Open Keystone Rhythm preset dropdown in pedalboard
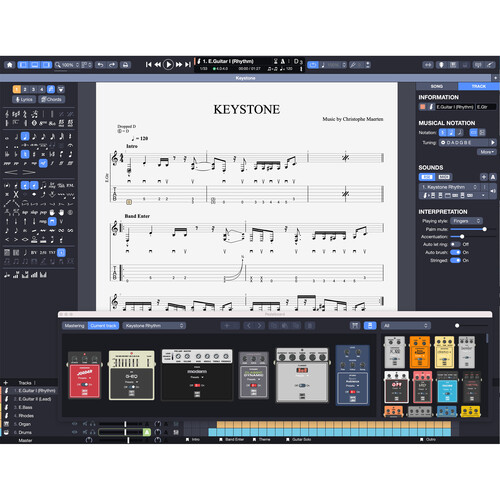This screenshot has width=500, height=500. pyautogui.click(x=154, y=326)
